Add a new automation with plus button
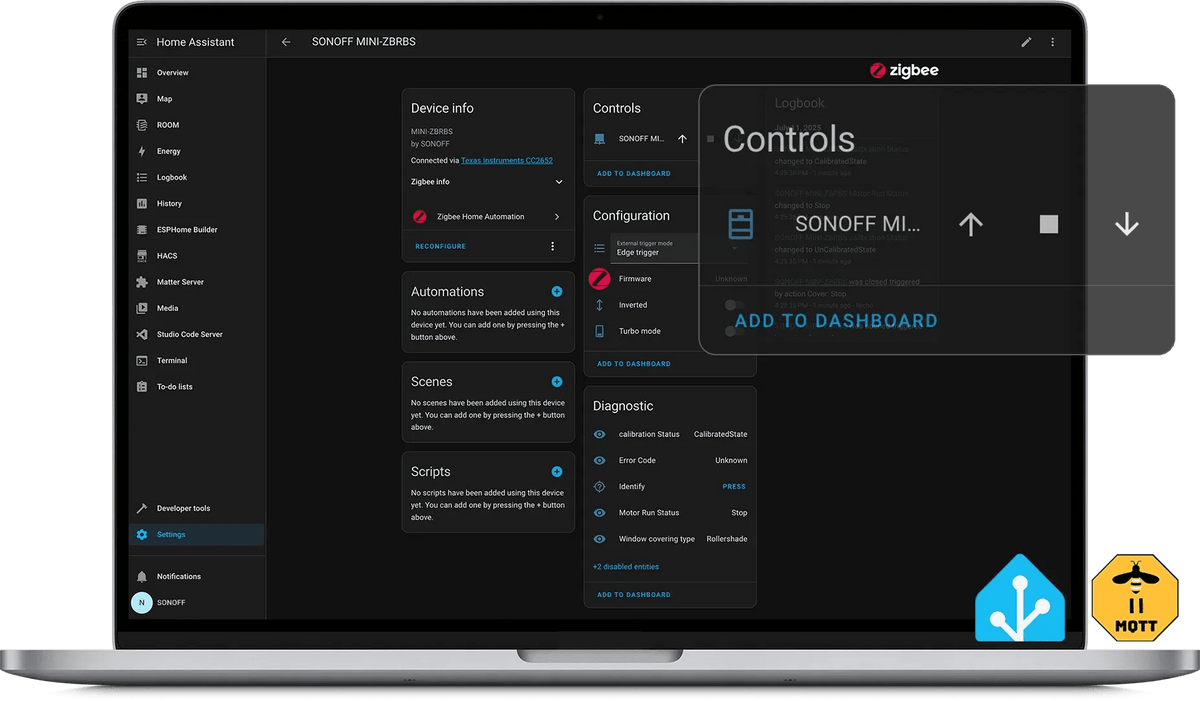Screen dimensions: 1200x701 pyautogui.click(x=557, y=292)
